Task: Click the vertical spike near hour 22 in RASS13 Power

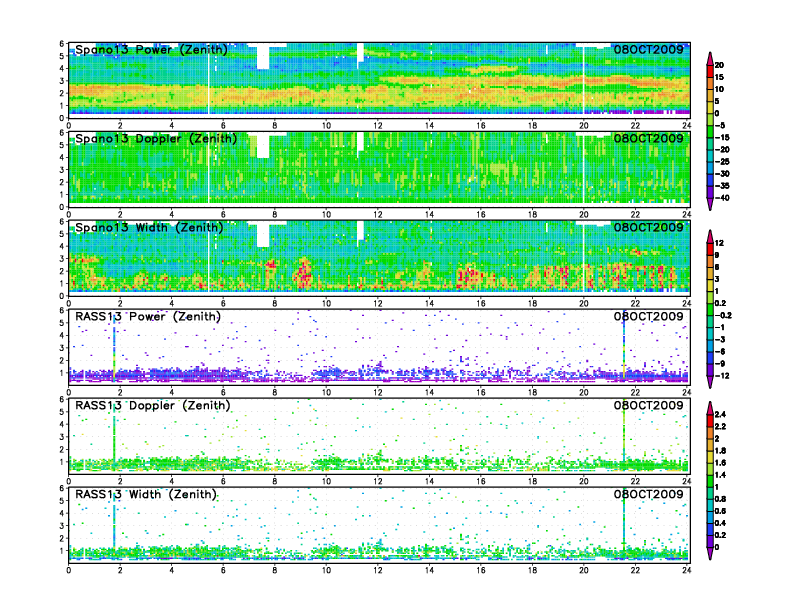Action: (624, 346)
